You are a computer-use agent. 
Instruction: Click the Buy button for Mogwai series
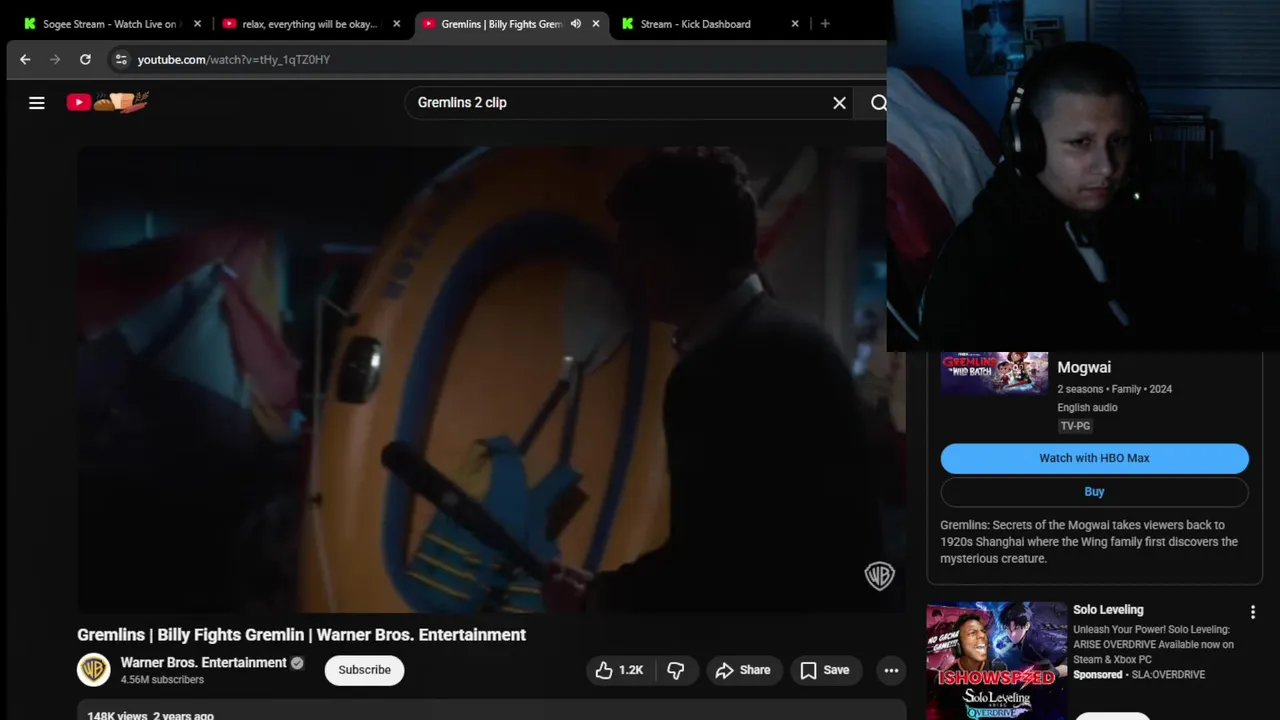click(1094, 492)
